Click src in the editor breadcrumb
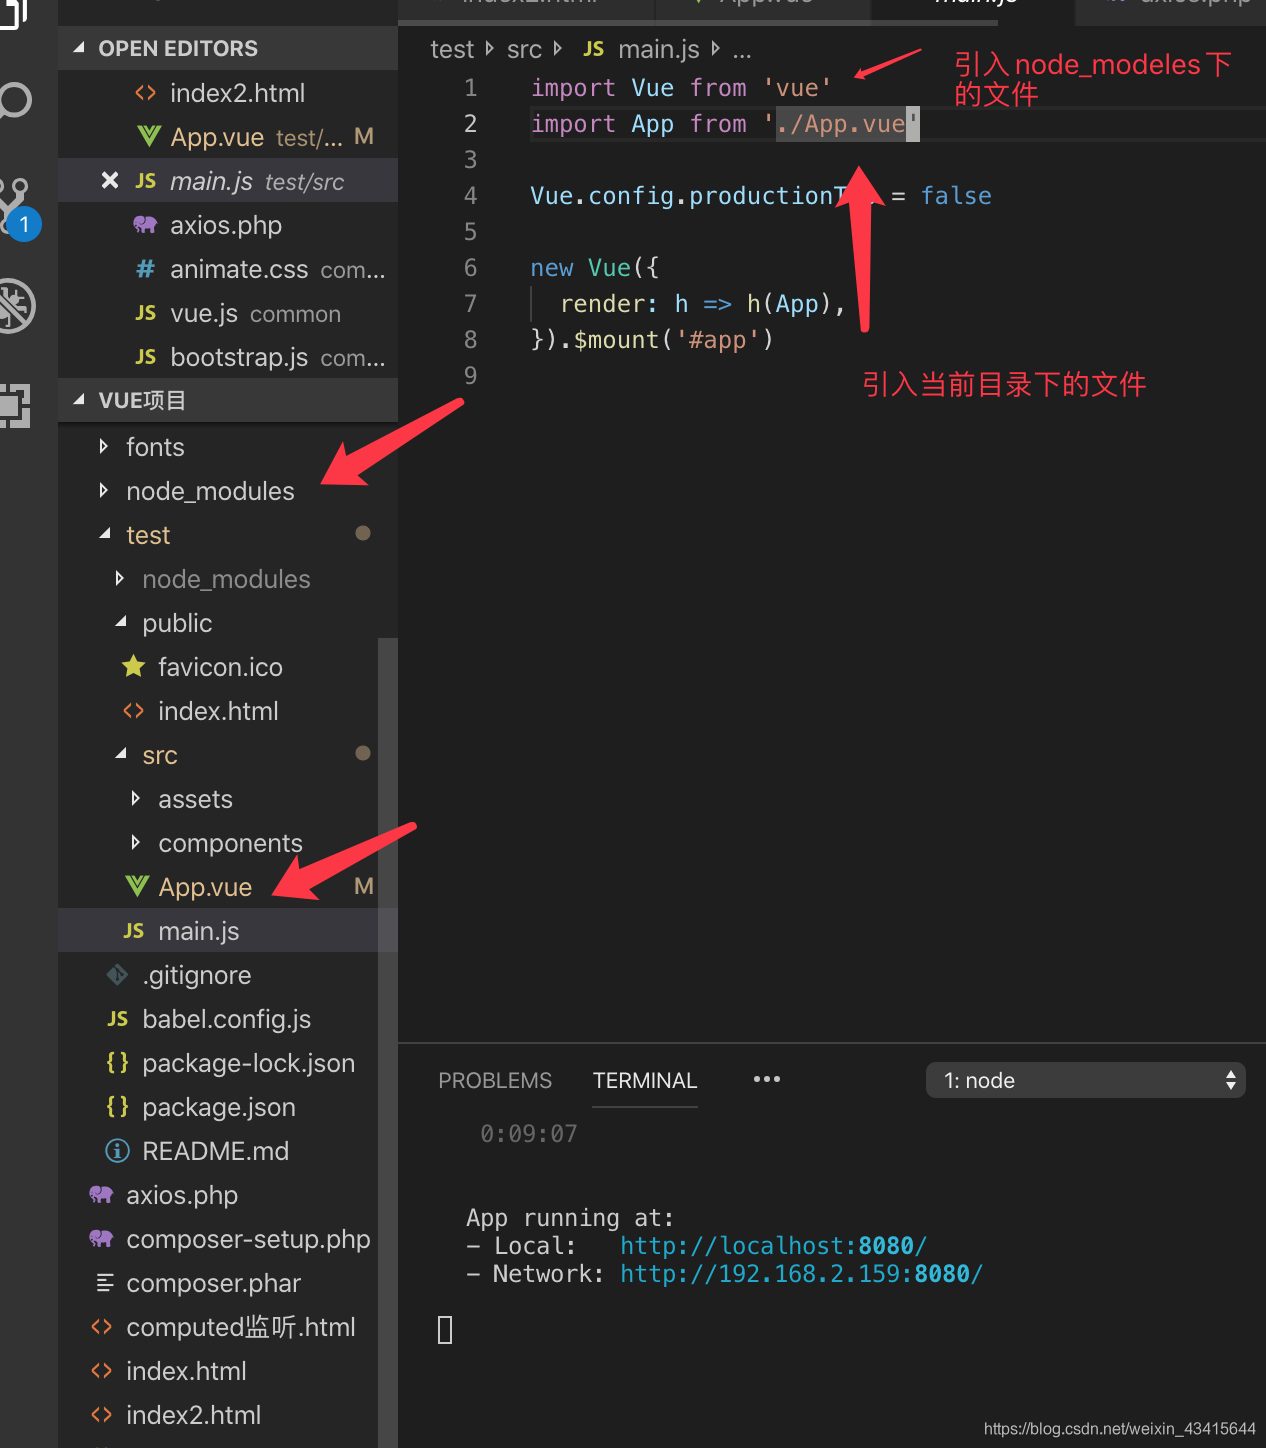1266x1448 pixels. pyautogui.click(x=523, y=48)
